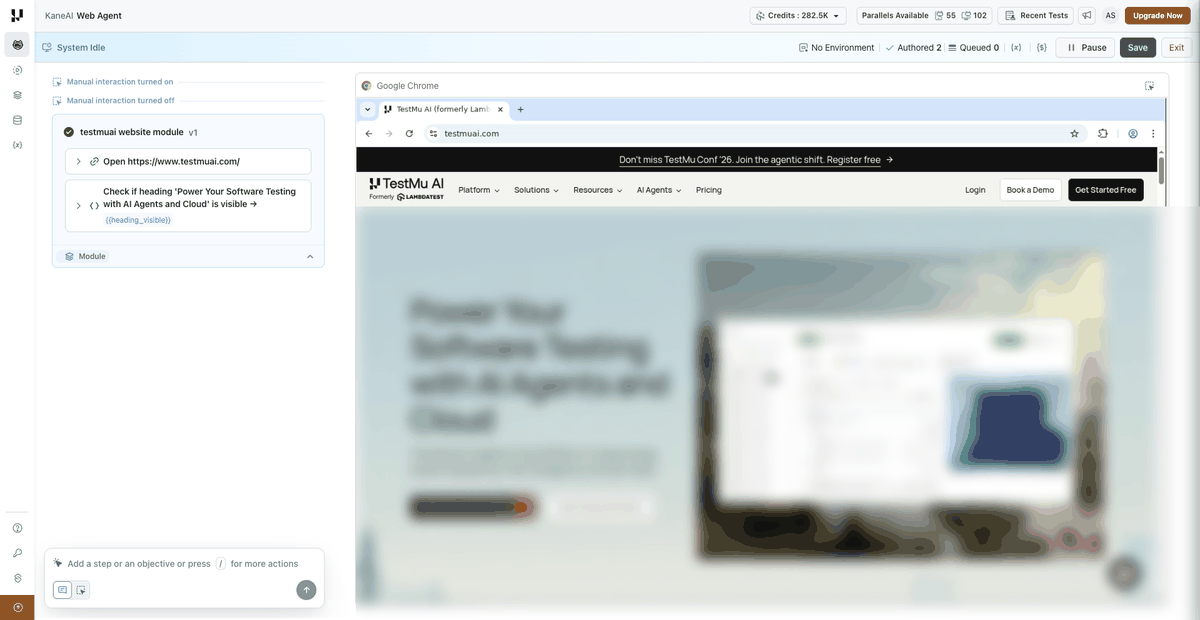Open the database icon in sidebar
The height and width of the screenshot is (620, 1200).
17,120
